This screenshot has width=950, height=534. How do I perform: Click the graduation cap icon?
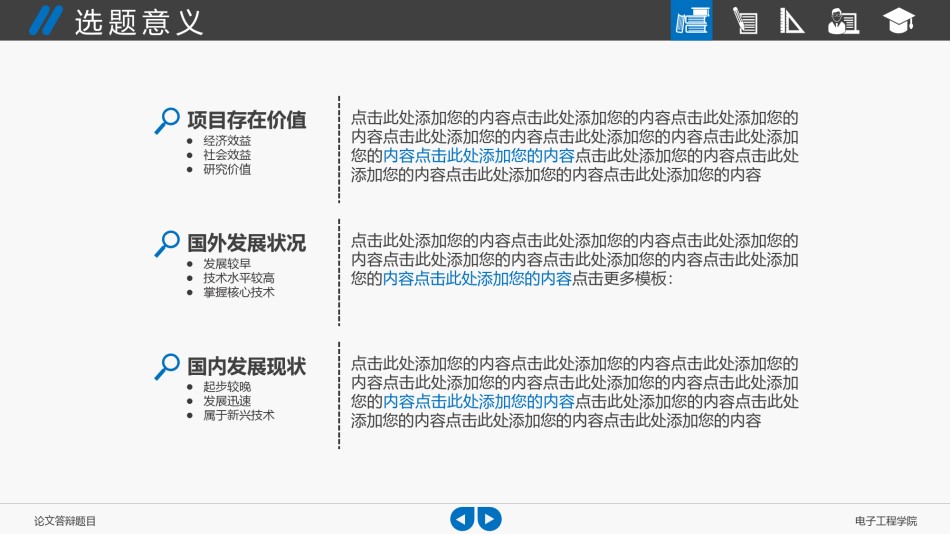click(899, 21)
